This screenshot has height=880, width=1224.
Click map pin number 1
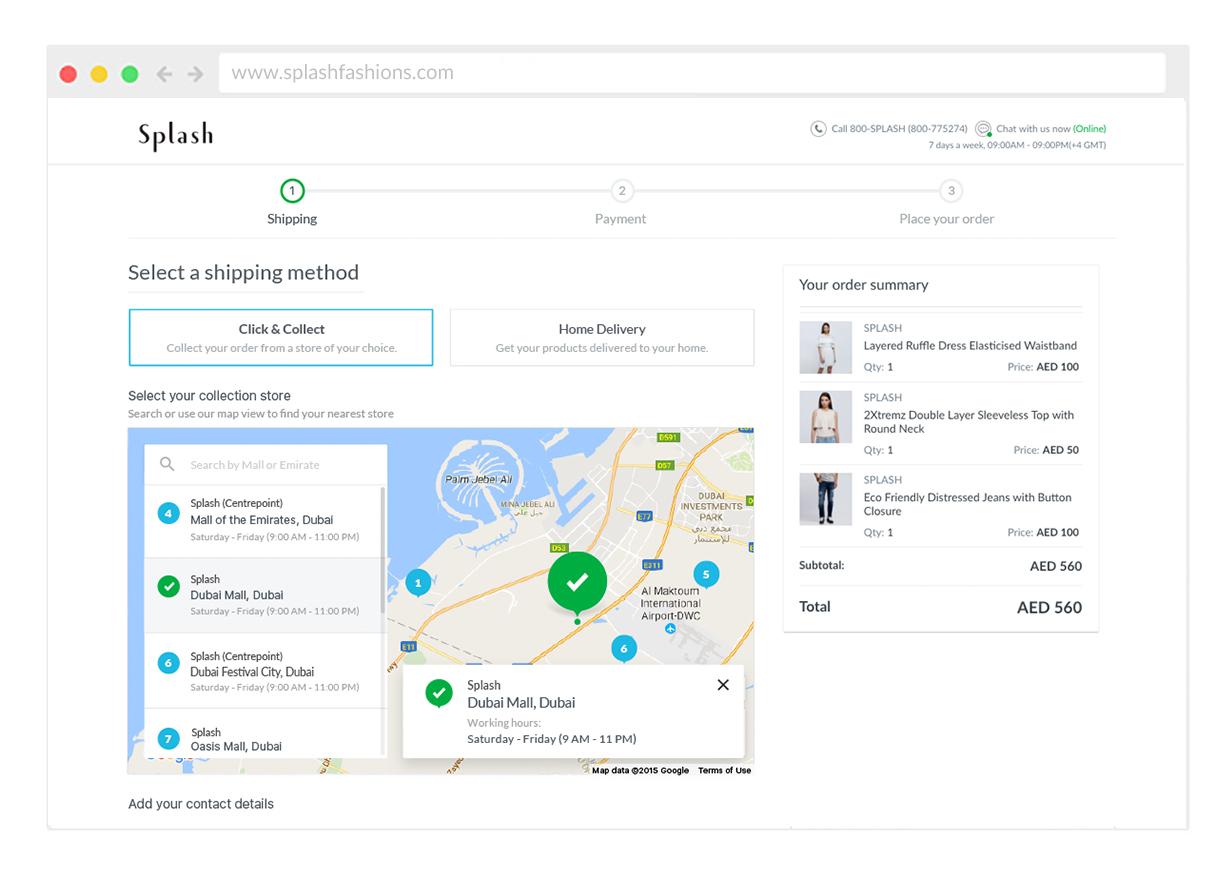[x=418, y=581]
